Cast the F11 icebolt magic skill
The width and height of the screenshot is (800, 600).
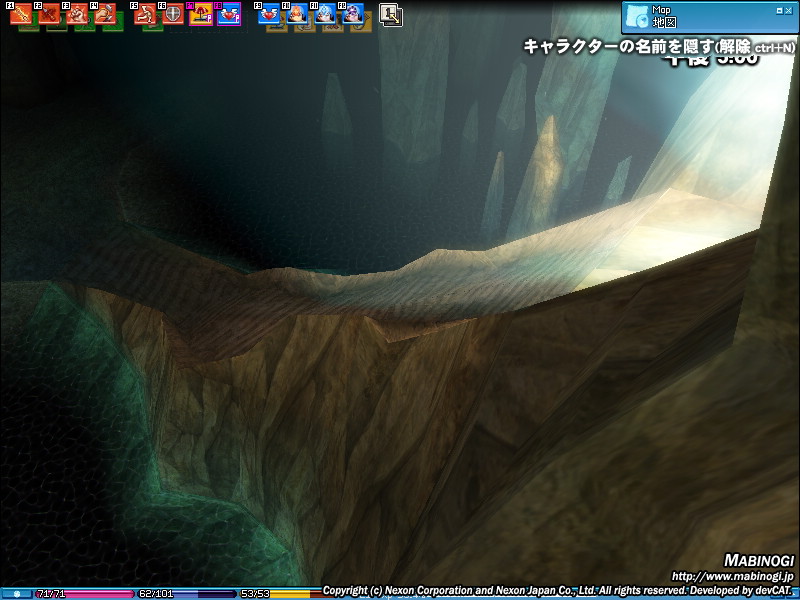click(x=325, y=14)
